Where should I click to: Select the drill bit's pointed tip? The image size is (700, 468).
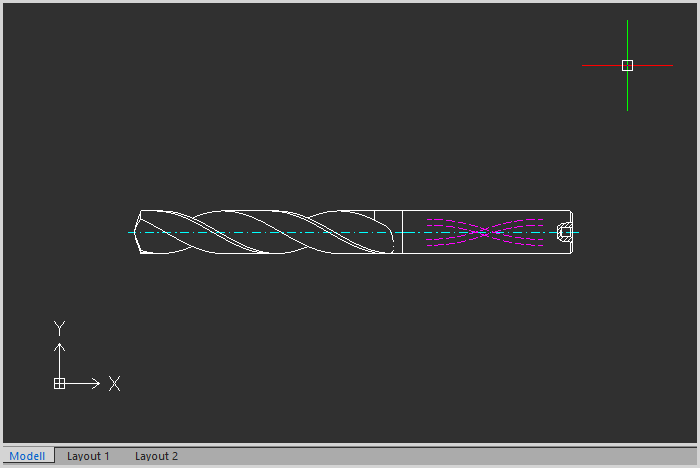pos(139,232)
